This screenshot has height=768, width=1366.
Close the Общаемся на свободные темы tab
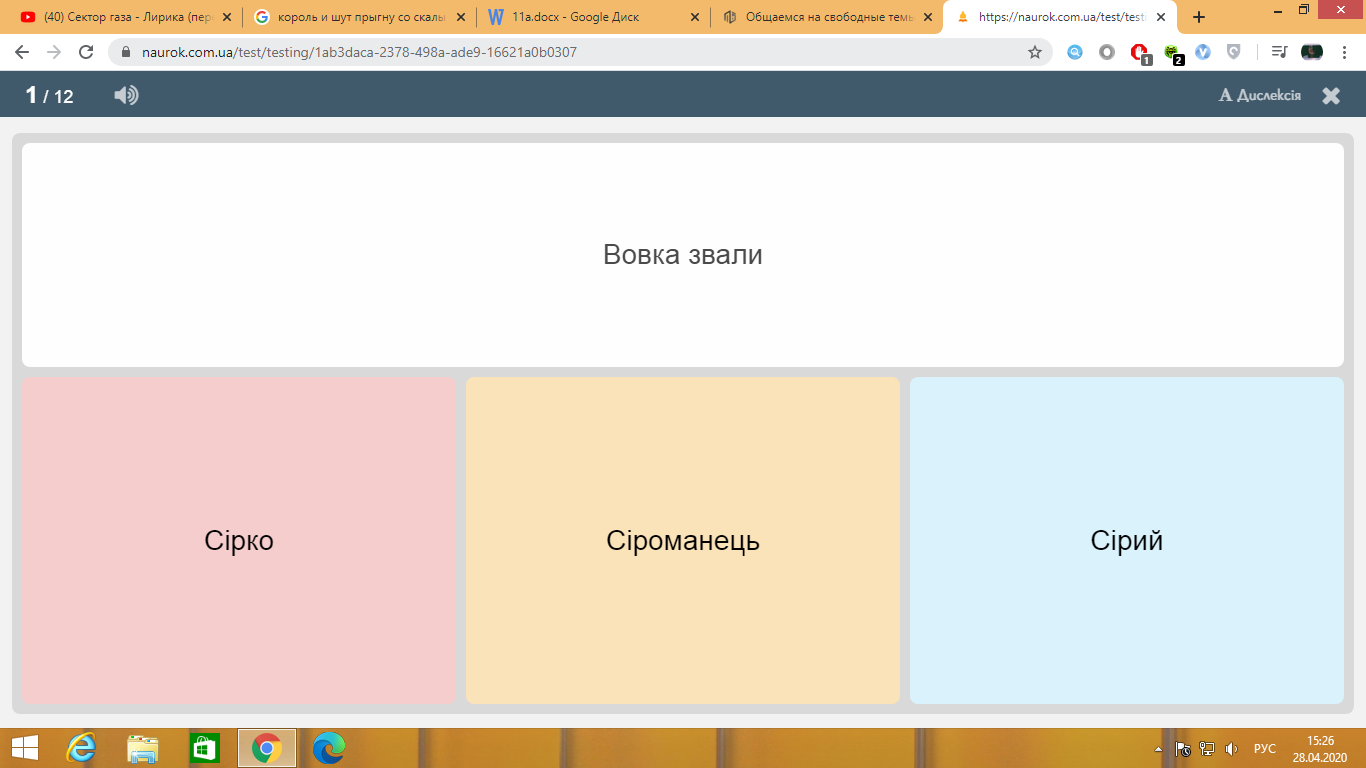click(929, 17)
